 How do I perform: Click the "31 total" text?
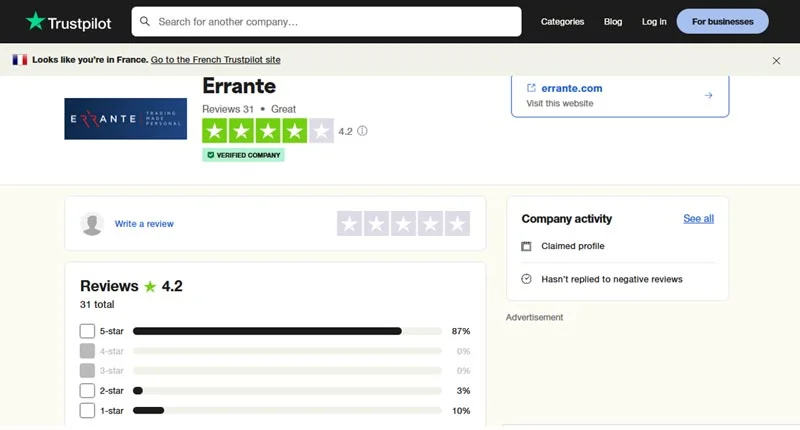97,305
